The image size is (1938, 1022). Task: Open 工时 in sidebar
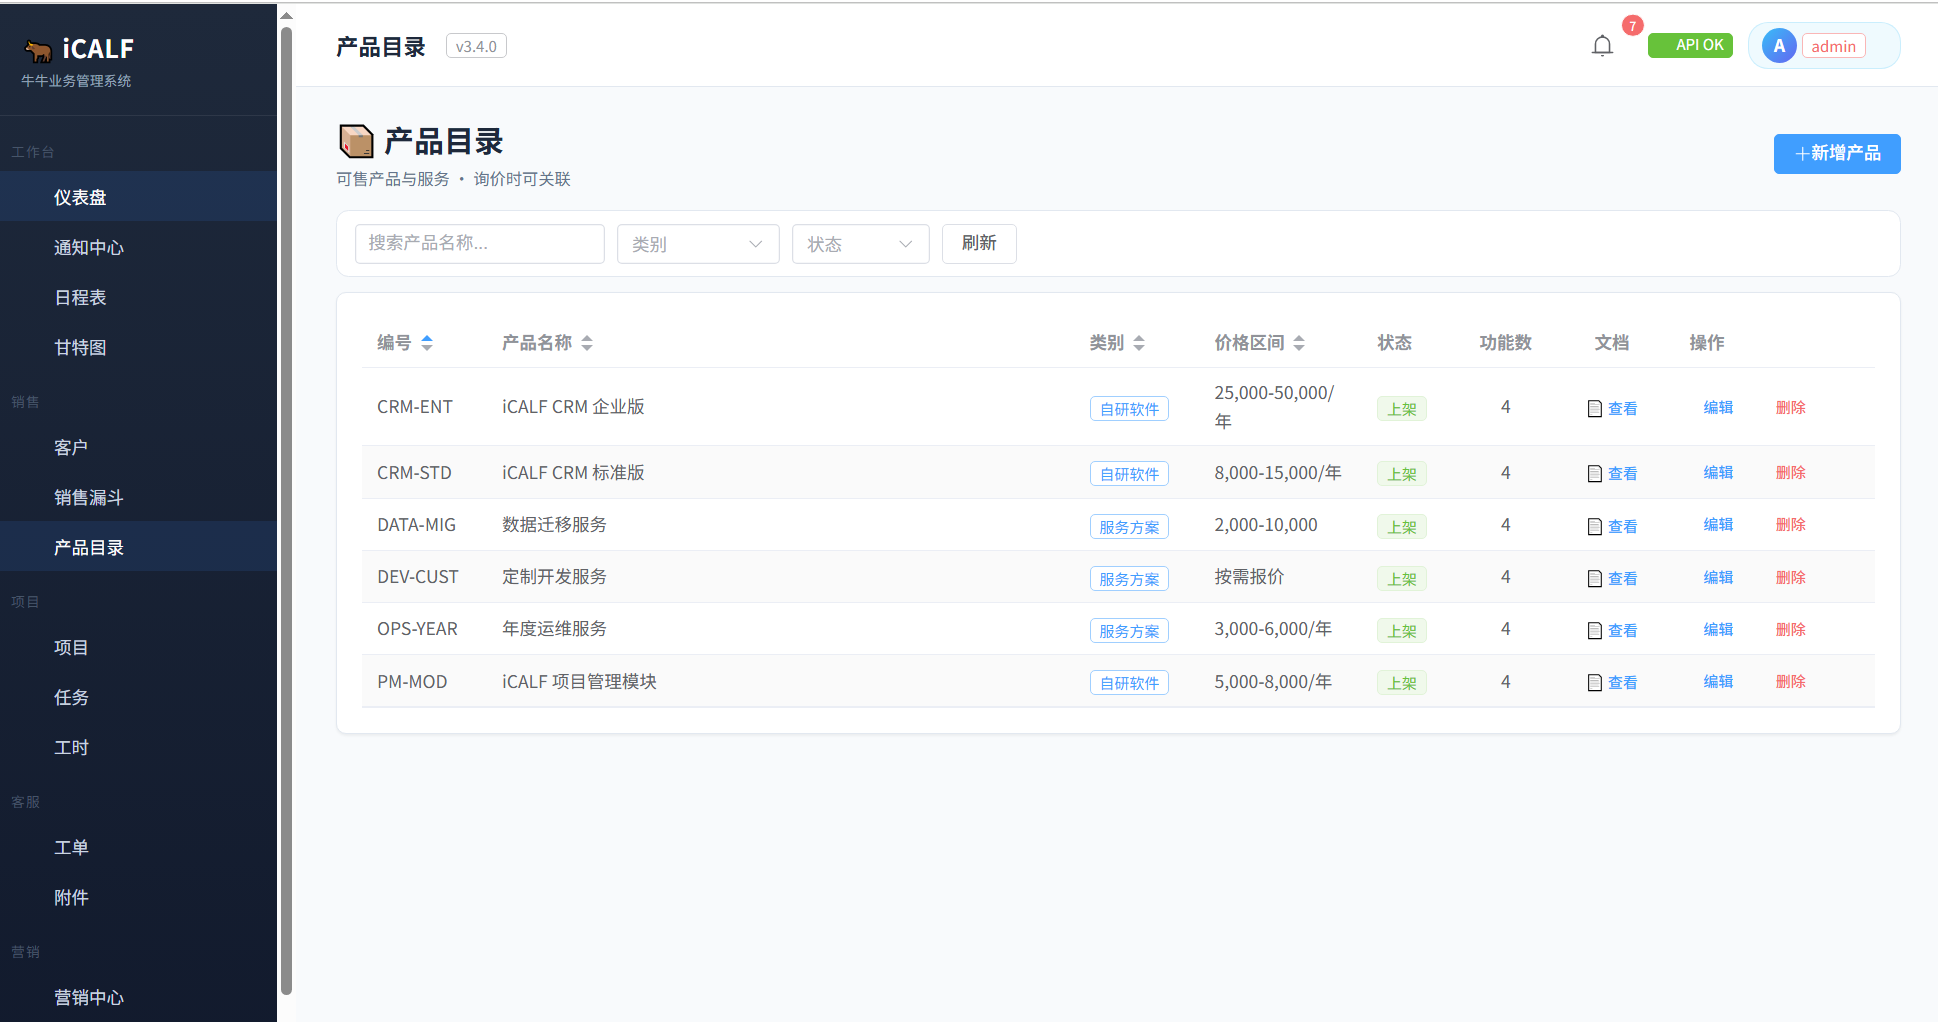pyautogui.click(x=138, y=747)
